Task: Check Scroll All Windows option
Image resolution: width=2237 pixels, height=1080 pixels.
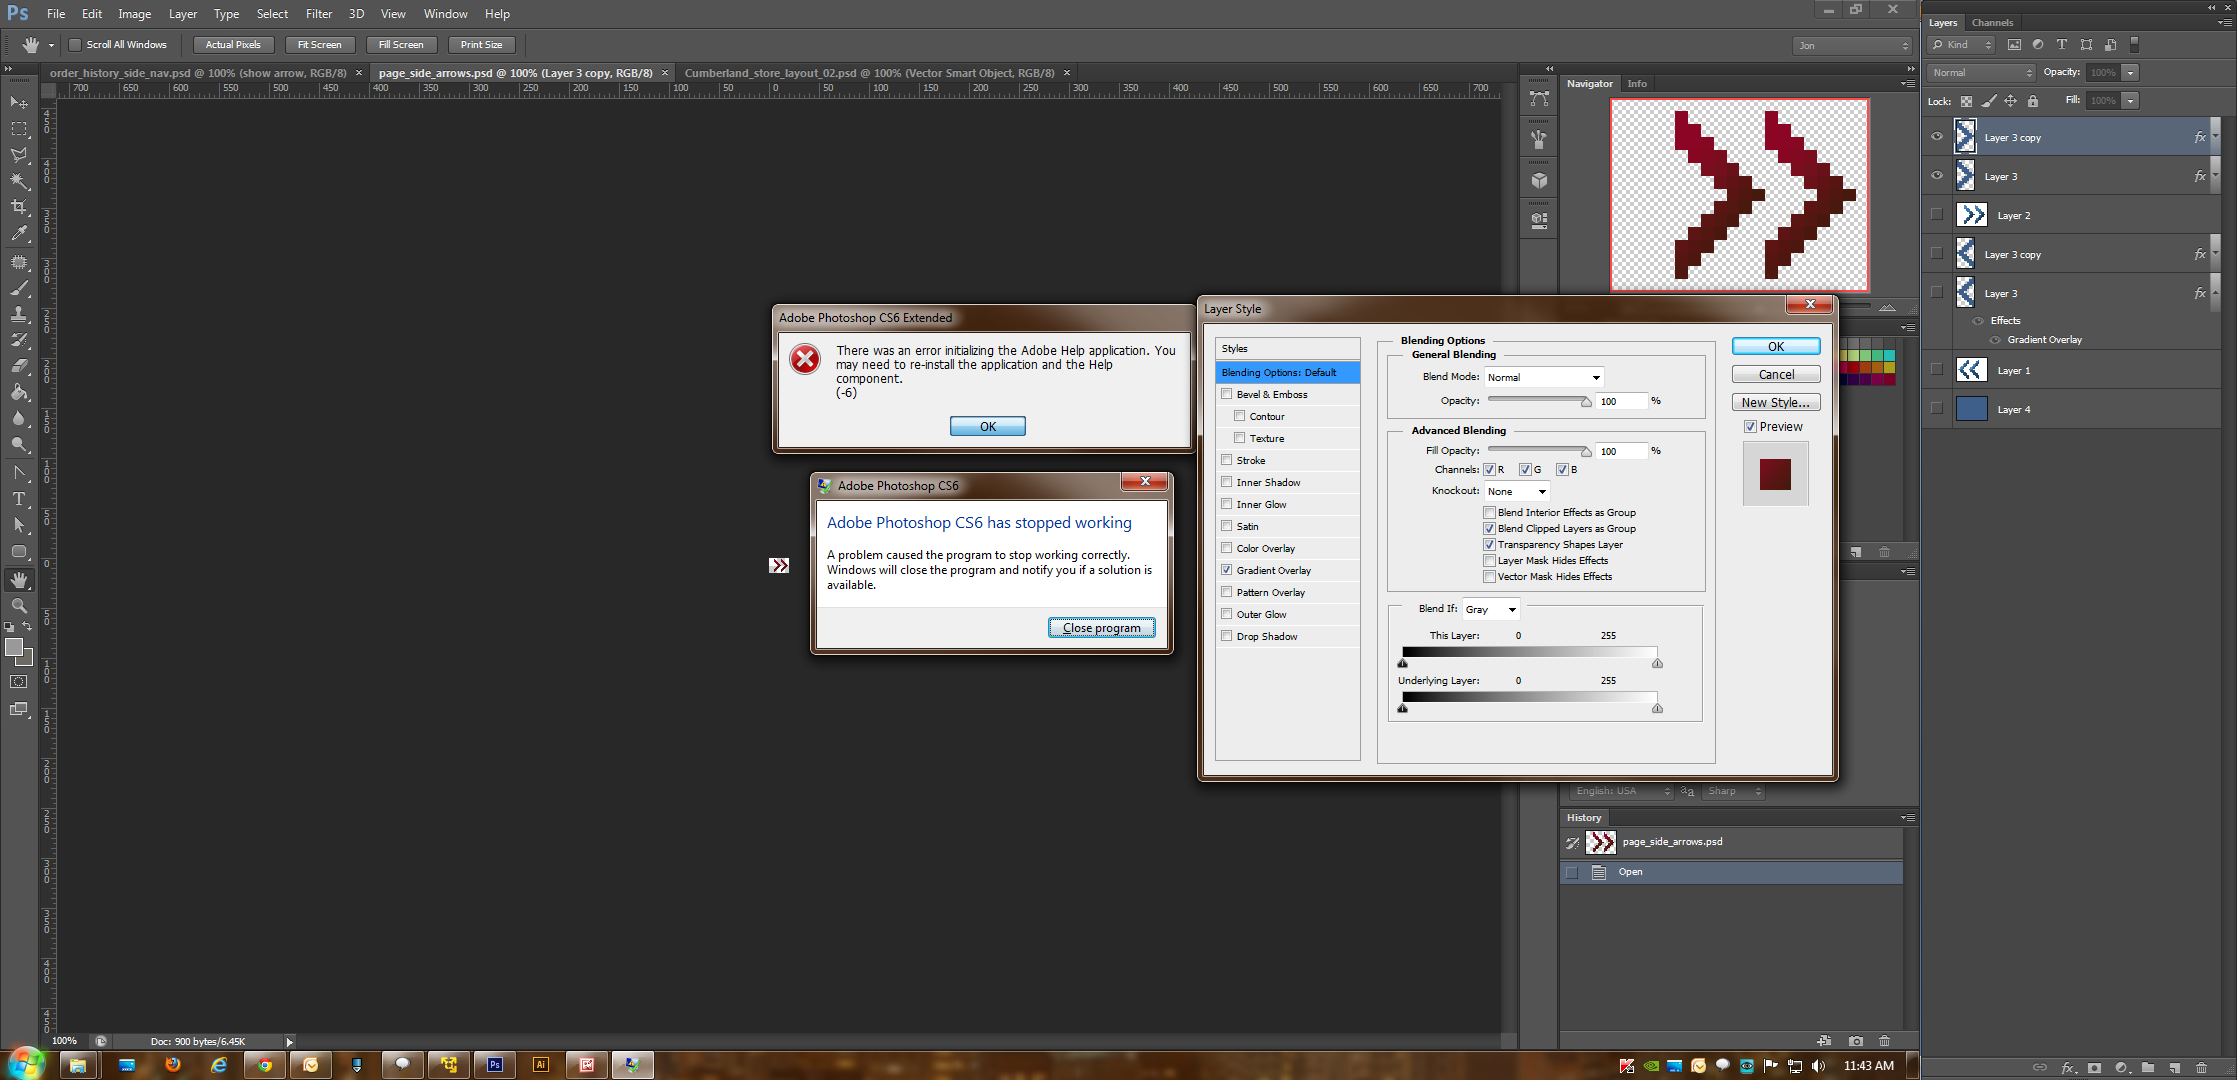Action: tap(74, 45)
